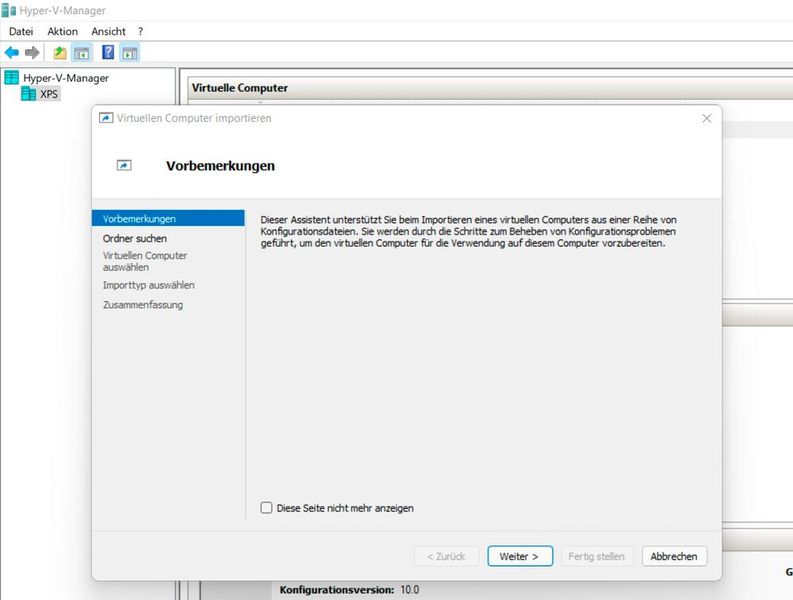
Task: Select the Importtyp auswählen wizard step
Action: (x=149, y=285)
